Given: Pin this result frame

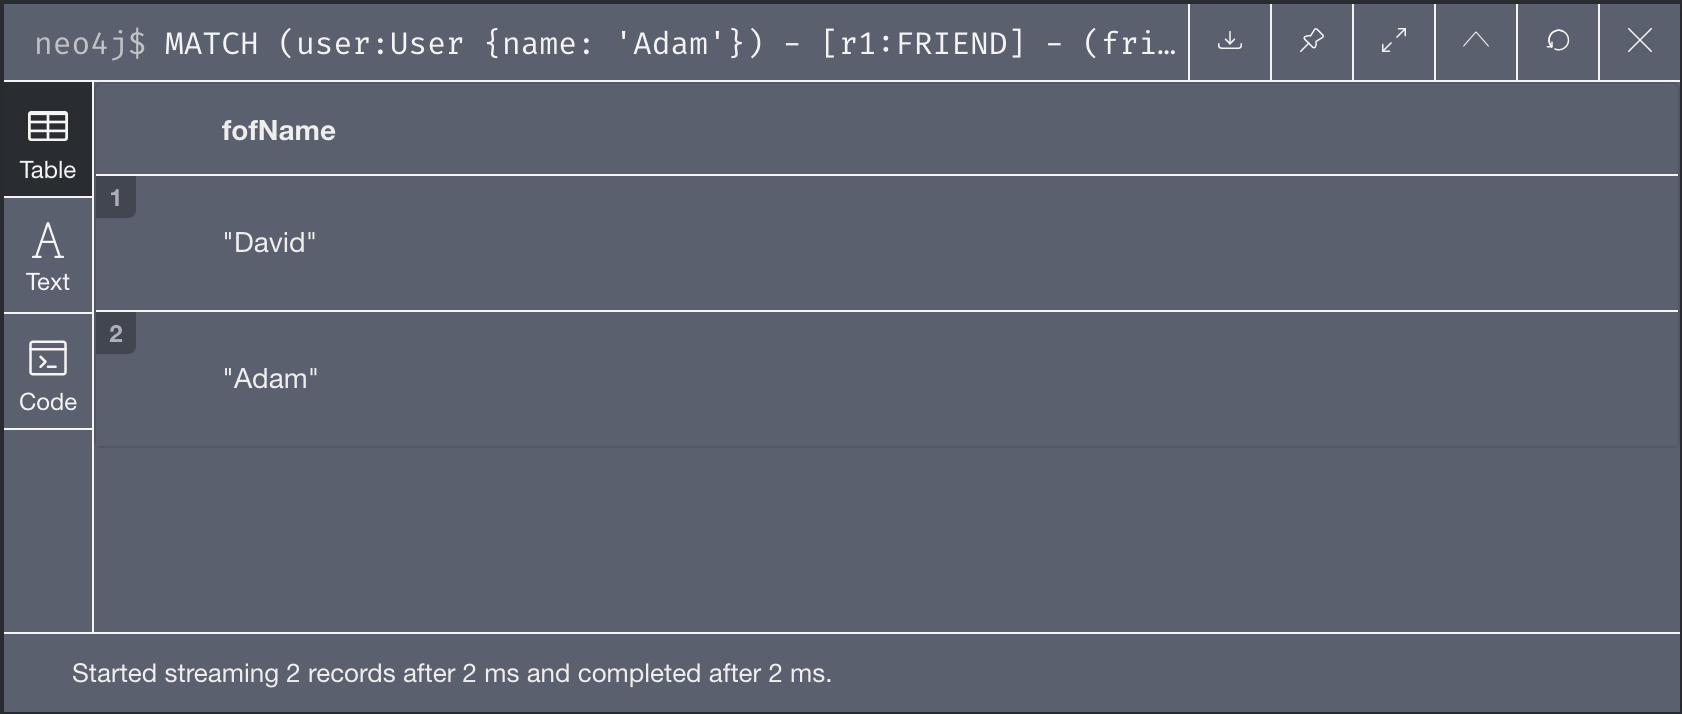Looking at the screenshot, I should click(1312, 41).
